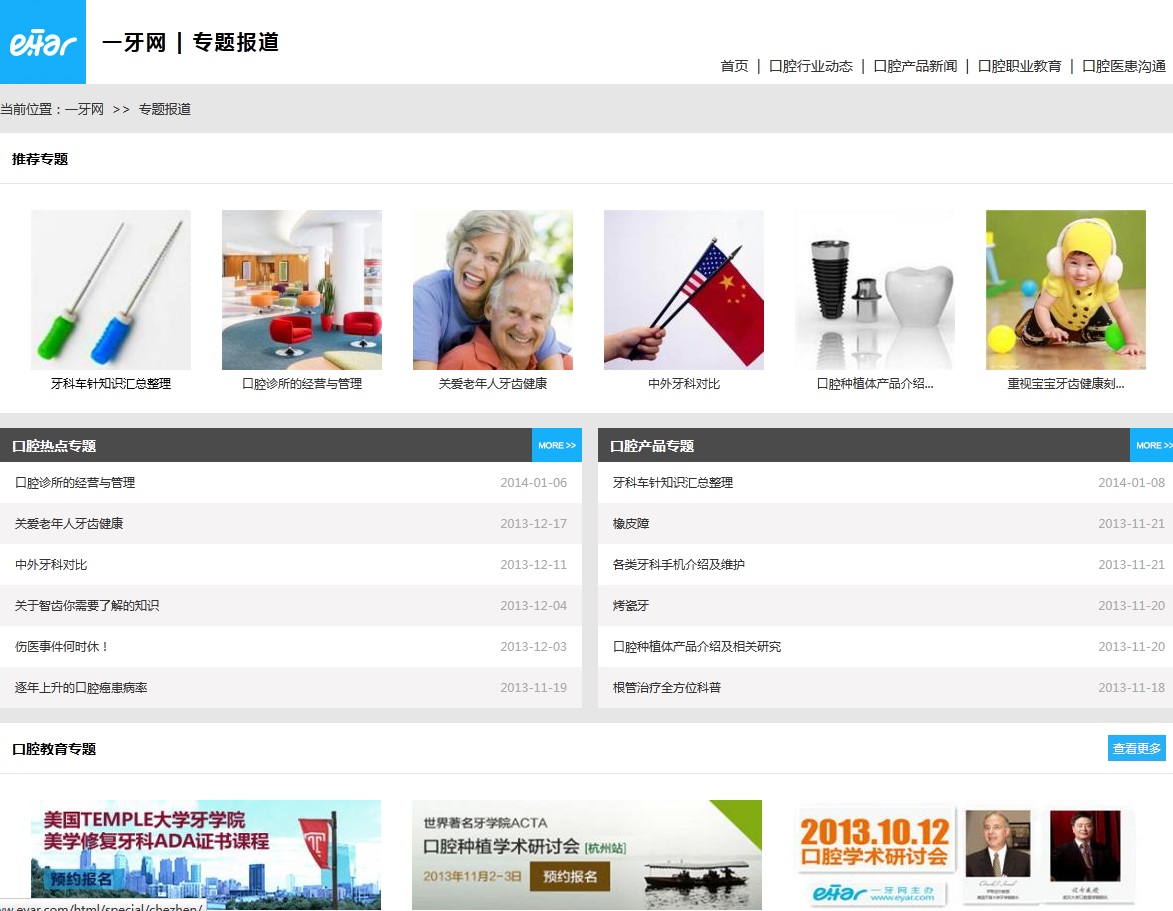Open the 橡皮障 product article
1173x911 pixels.
click(x=631, y=523)
